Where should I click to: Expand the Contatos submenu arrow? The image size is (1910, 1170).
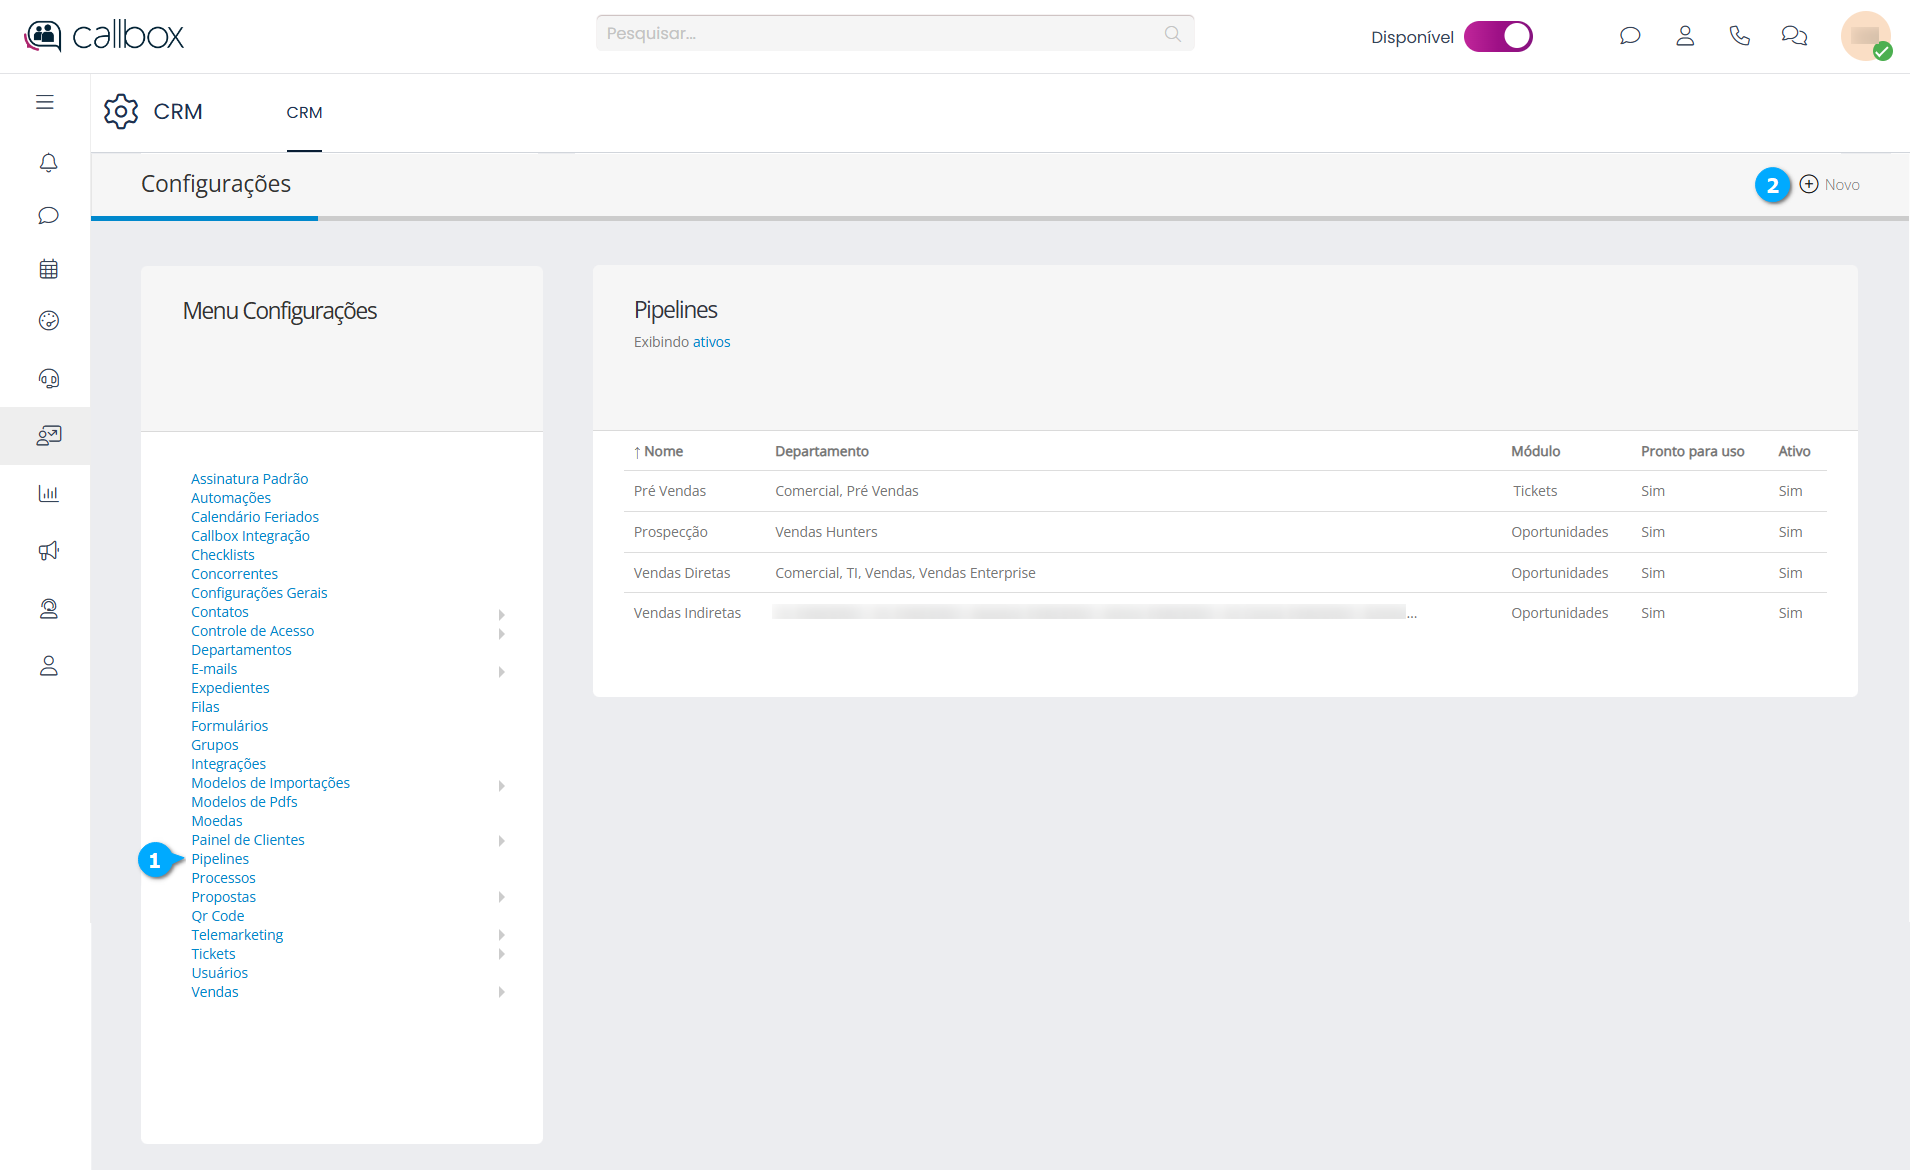pyautogui.click(x=501, y=614)
